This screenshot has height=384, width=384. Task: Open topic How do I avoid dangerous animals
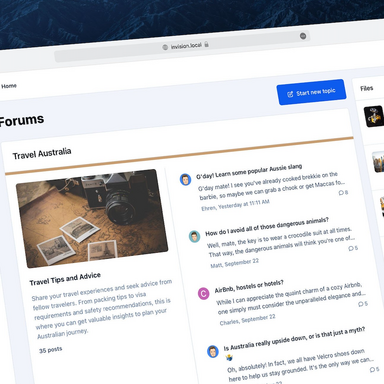click(x=267, y=227)
